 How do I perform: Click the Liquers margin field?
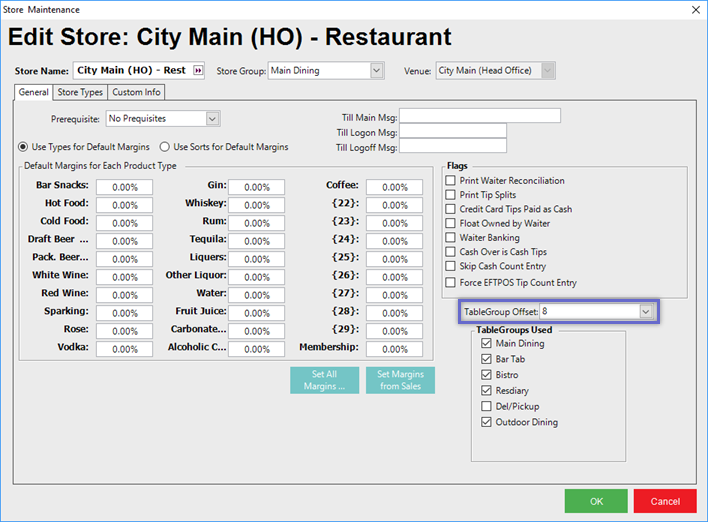[x=256, y=259]
